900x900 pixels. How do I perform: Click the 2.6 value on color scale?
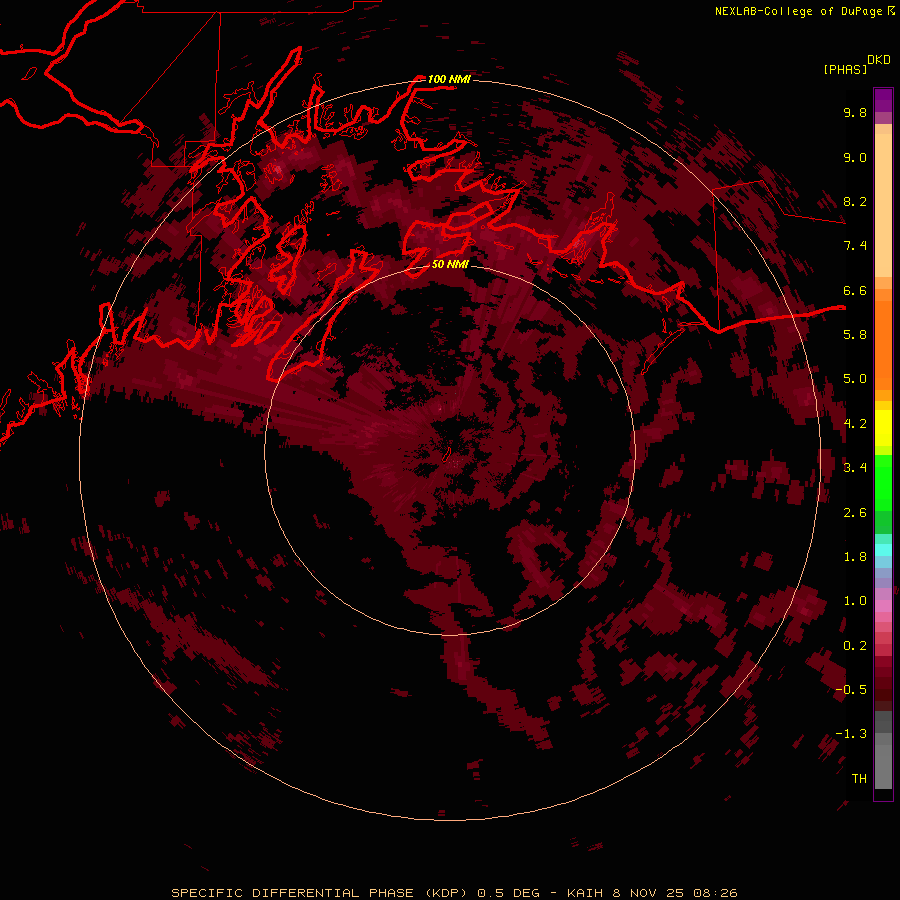pos(855,513)
